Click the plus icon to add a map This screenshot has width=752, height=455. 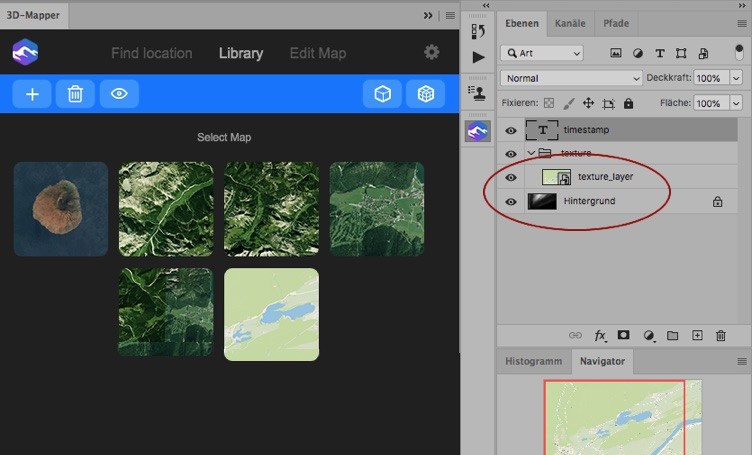click(32, 94)
